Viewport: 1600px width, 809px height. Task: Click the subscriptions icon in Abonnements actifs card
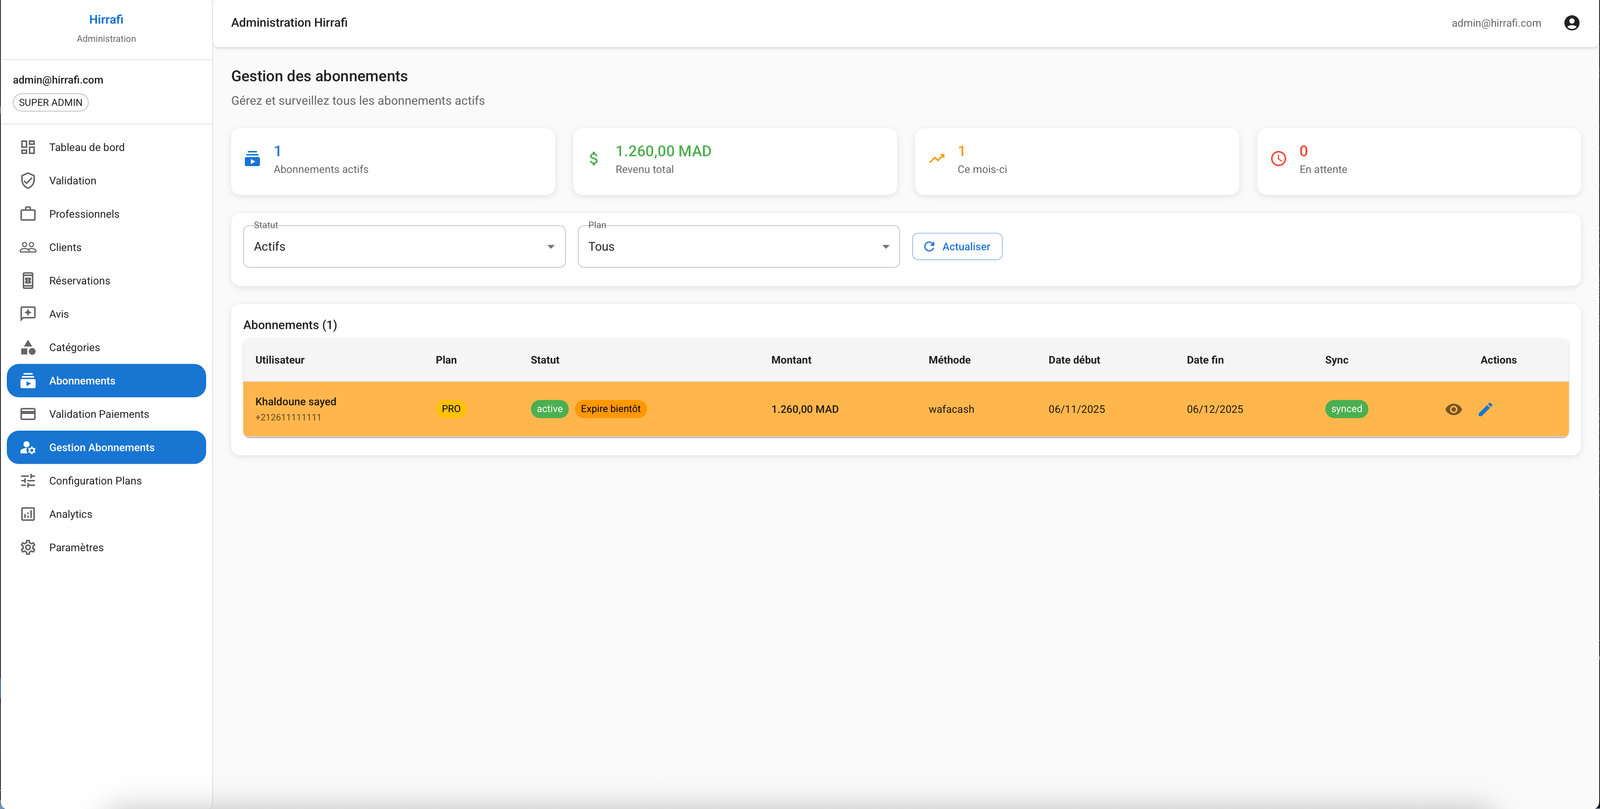[253, 159]
